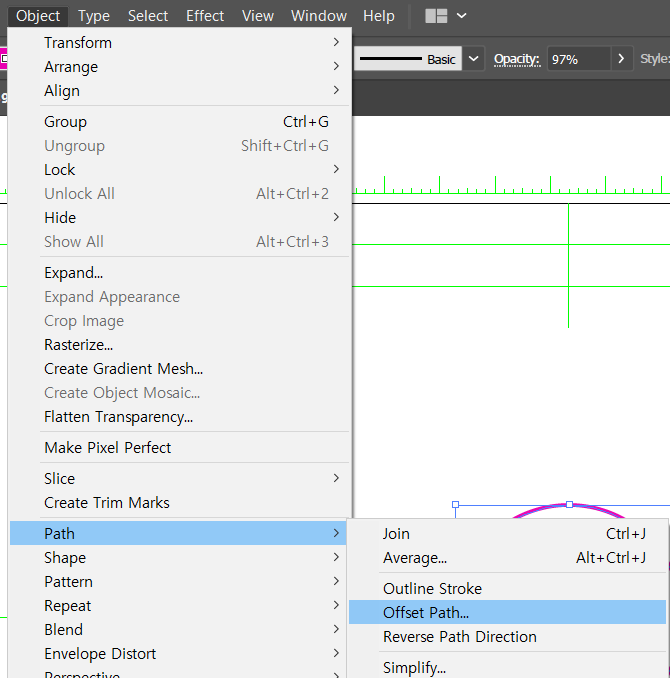Choose Simplify... in Path submenu
The height and width of the screenshot is (678, 670).
(507, 667)
